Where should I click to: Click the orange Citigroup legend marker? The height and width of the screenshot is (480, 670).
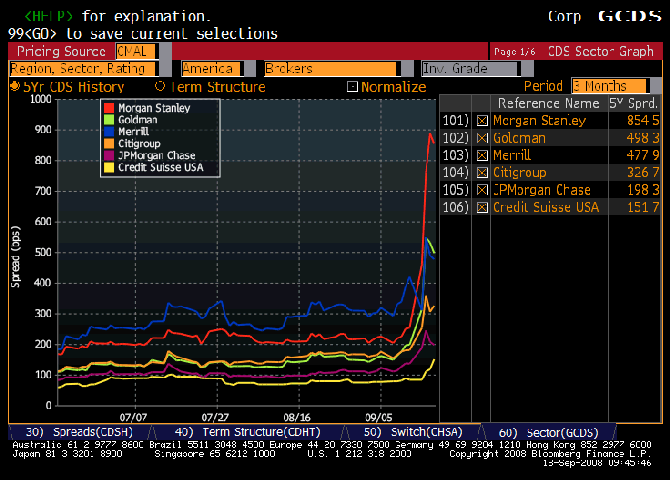coord(111,144)
